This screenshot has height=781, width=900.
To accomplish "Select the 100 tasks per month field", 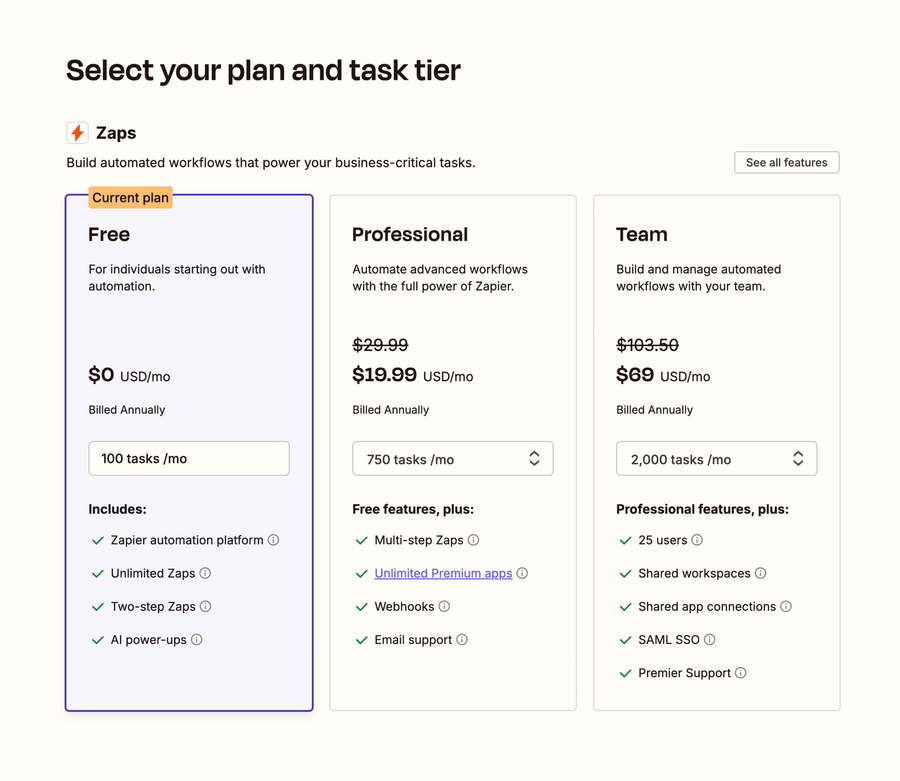I will [x=188, y=458].
